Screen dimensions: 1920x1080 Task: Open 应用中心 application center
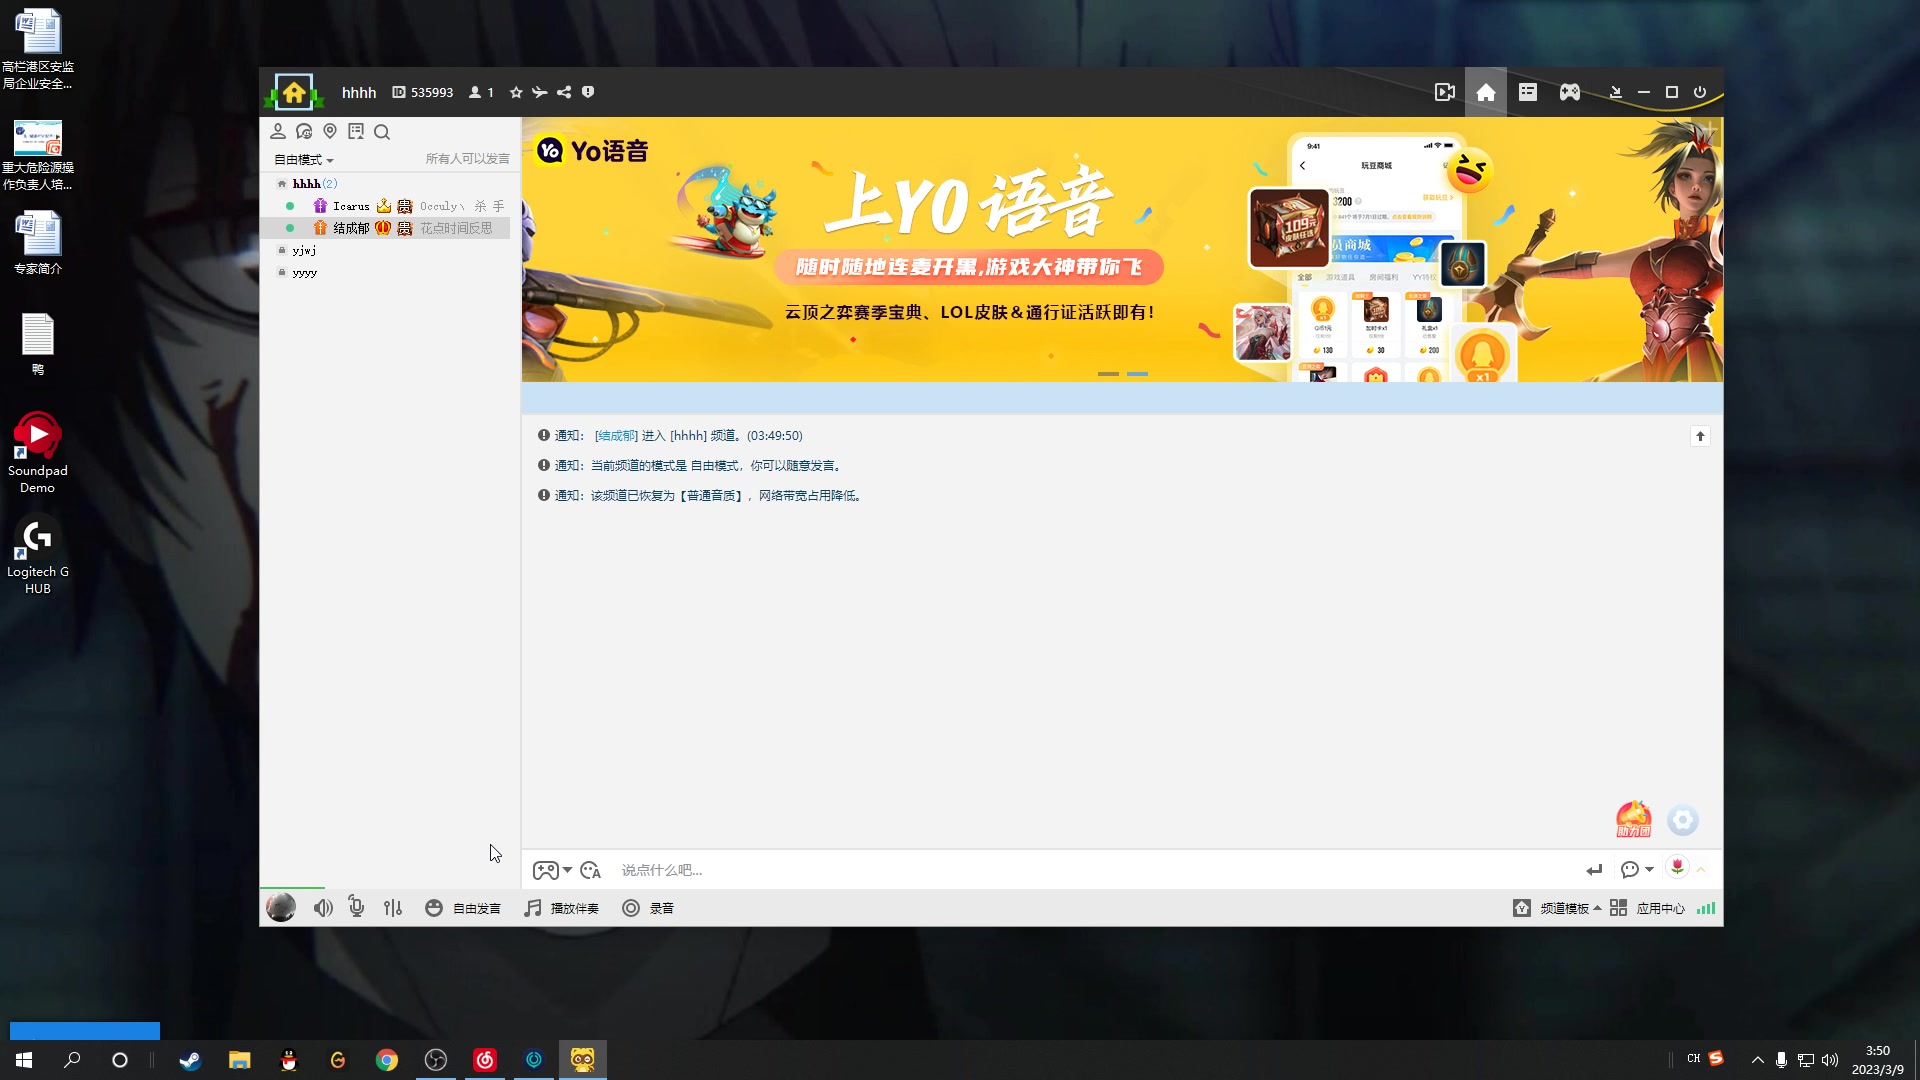(1660, 907)
